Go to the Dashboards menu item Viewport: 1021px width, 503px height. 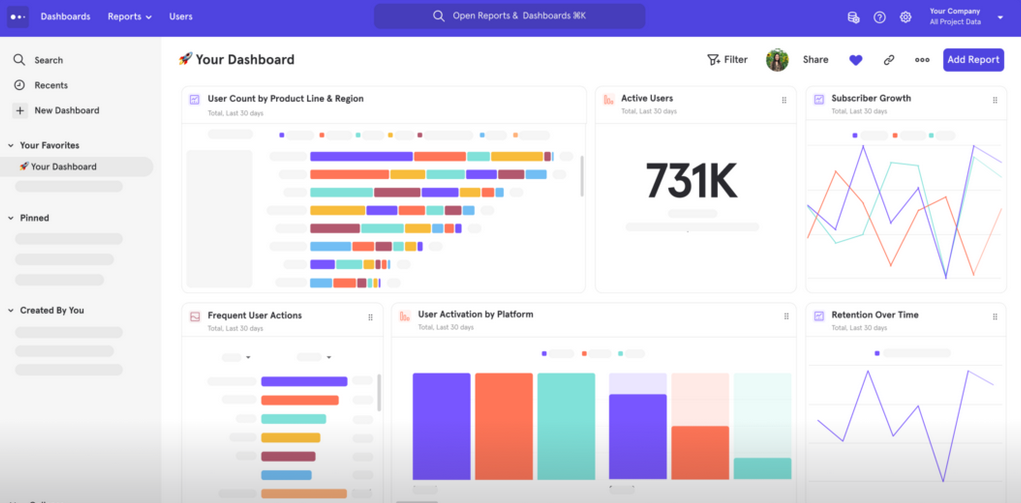click(65, 17)
